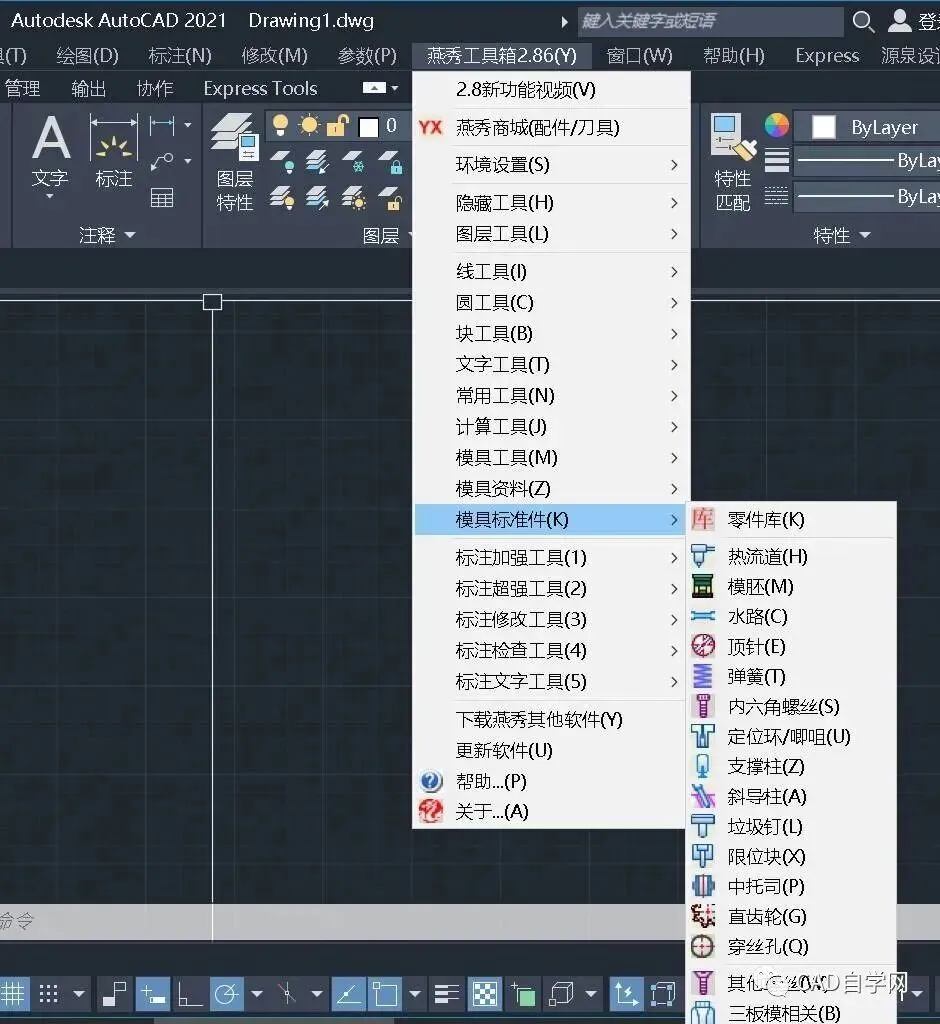Click the linear dimension icon
Image resolution: width=940 pixels, height=1024 pixels.
(162, 125)
